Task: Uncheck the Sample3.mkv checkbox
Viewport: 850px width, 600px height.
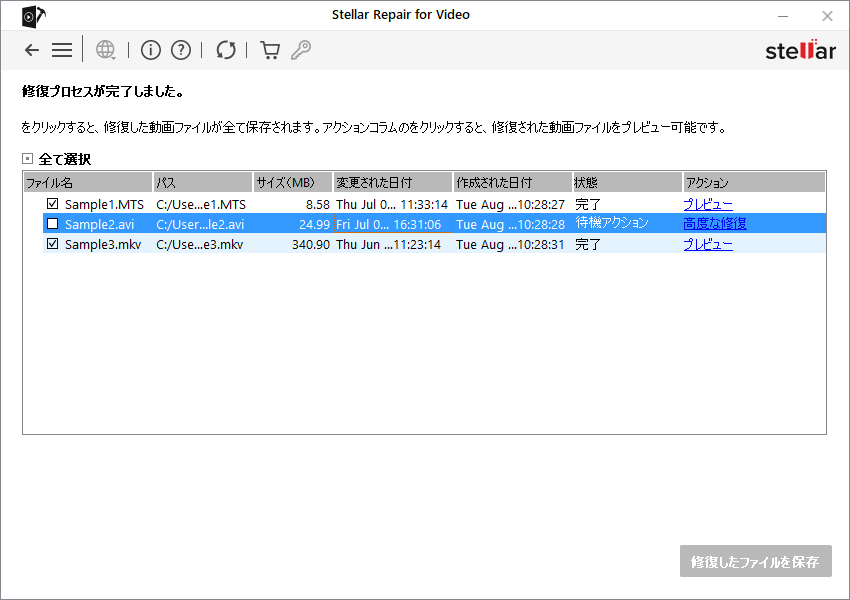Action: coord(53,244)
